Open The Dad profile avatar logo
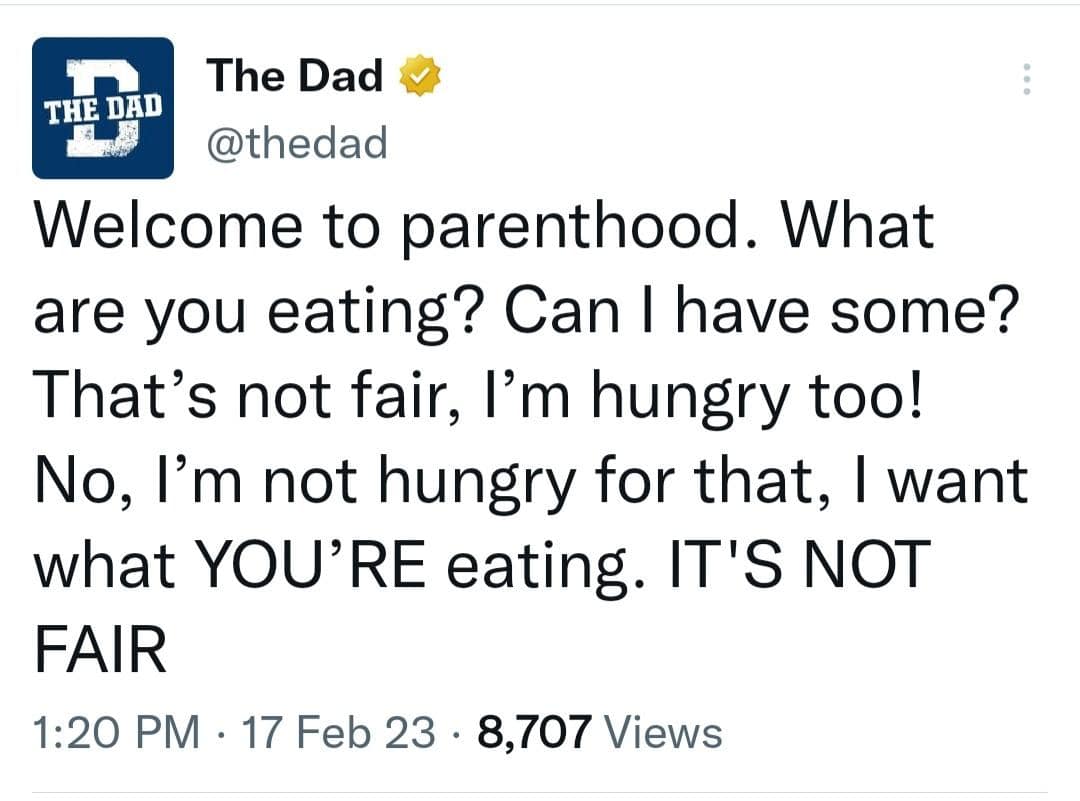The height and width of the screenshot is (801, 1080). click(x=103, y=108)
